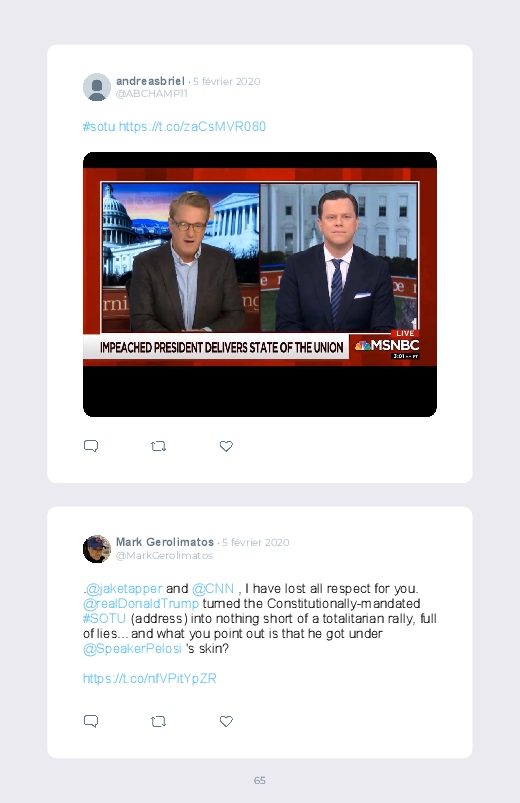520x803 pixels.
Task: Like the andreasbriel MSNBC tweet
Action: [226, 446]
